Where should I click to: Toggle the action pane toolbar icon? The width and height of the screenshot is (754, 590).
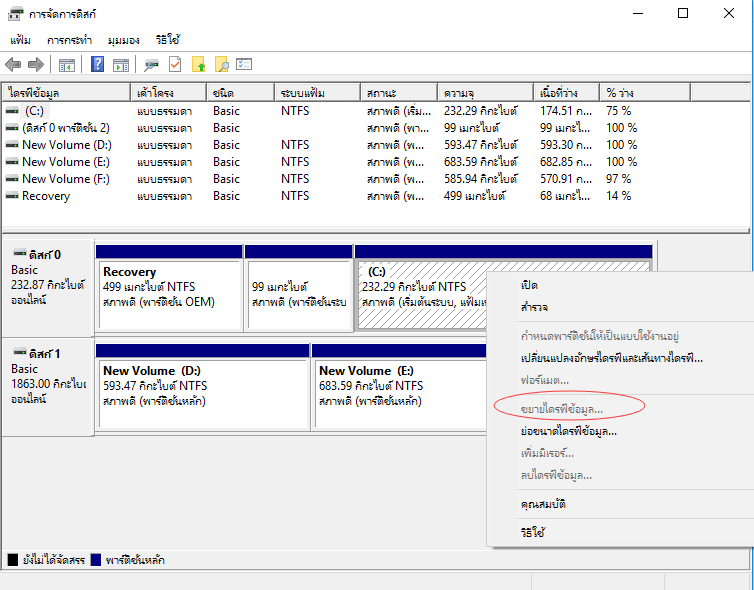point(120,65)
